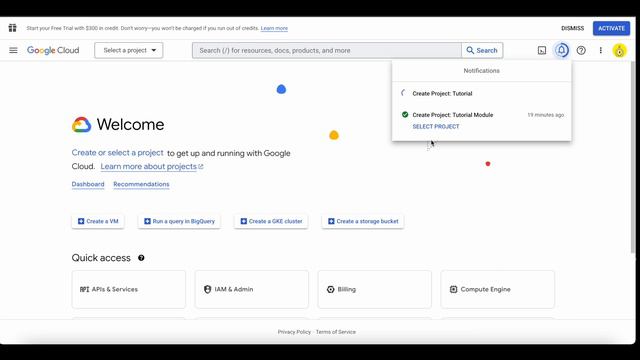The image size is (640, 360).
Task: Click the Activate button
Action: pyautogui.click(x=611, y=28)
